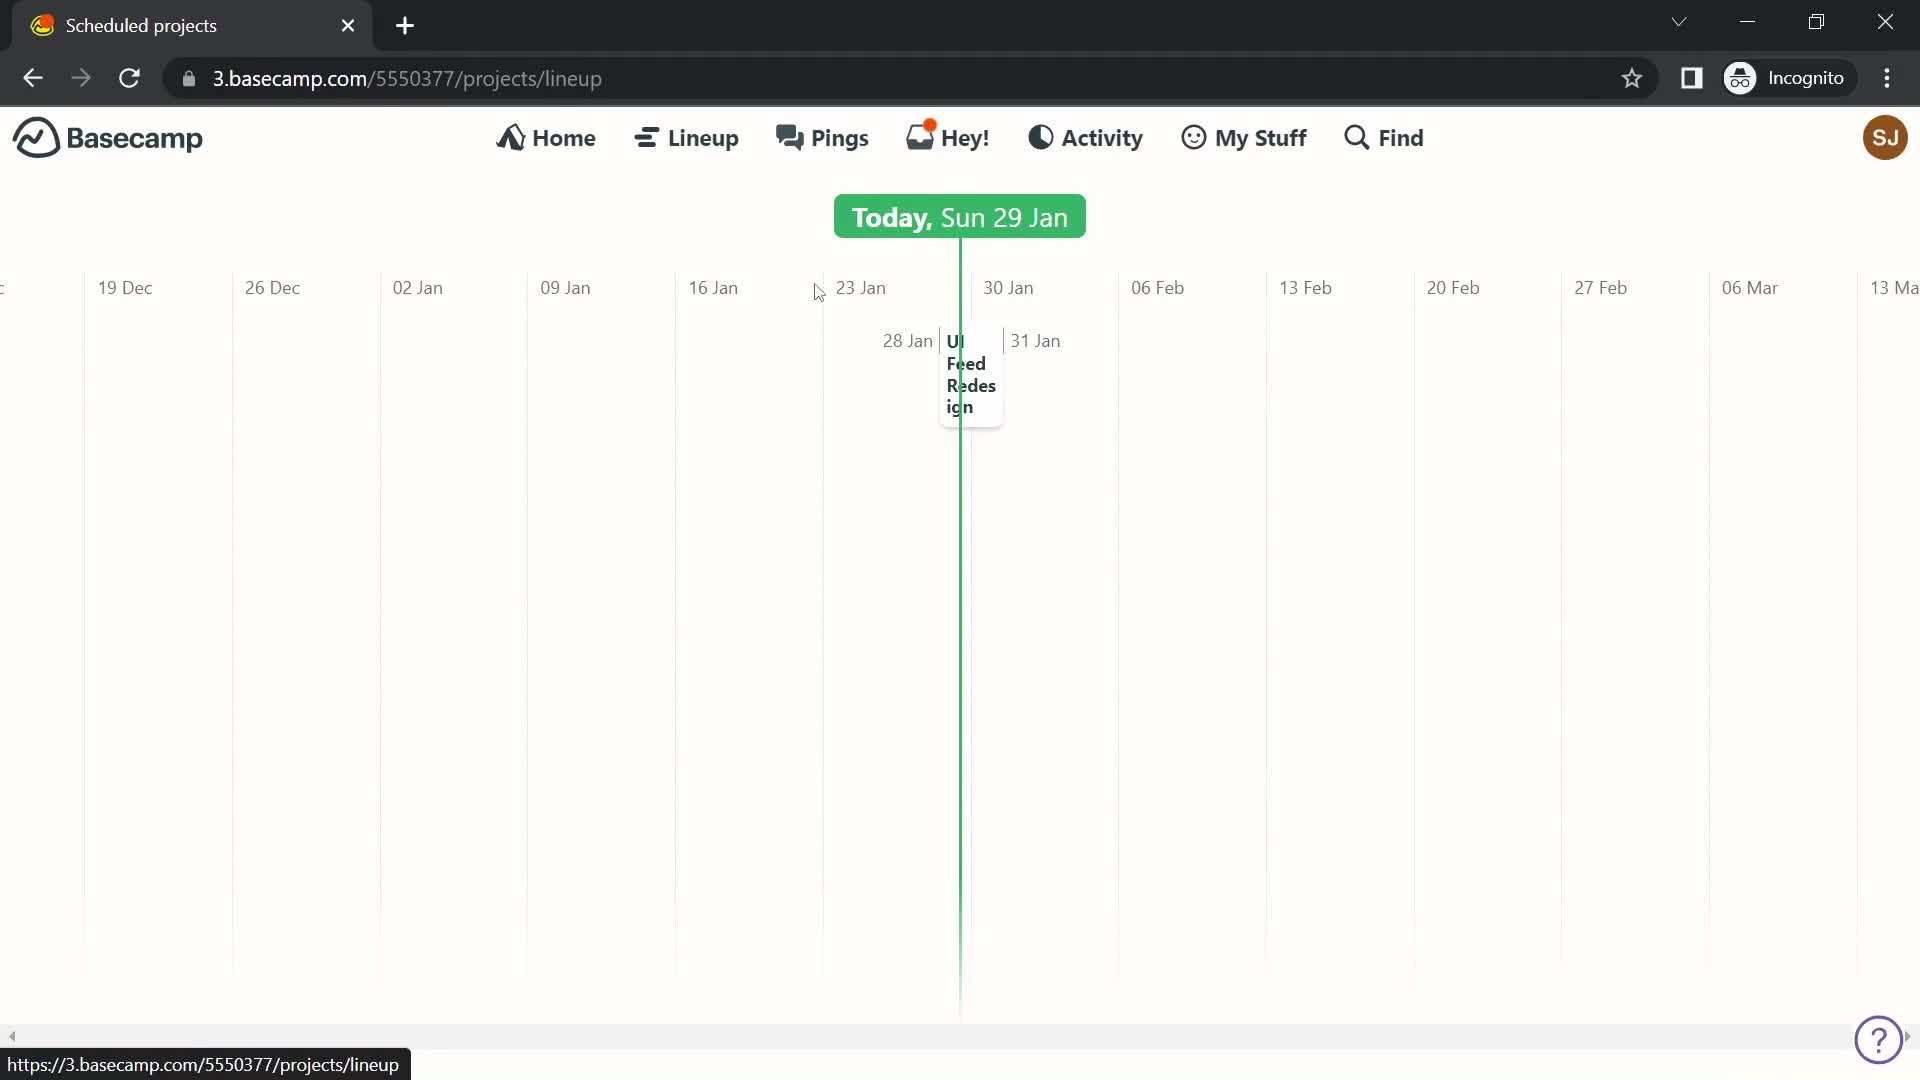This screenshot has width=1920, height=1080.
Task: Click the UI Feed Redesign project block
Action: (x=972, y=373)
